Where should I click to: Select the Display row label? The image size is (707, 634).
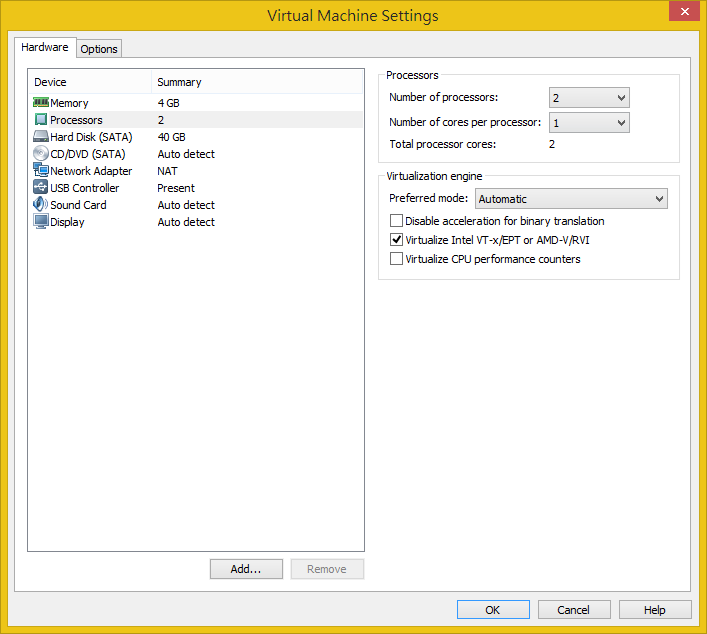(x=67, y=222)
